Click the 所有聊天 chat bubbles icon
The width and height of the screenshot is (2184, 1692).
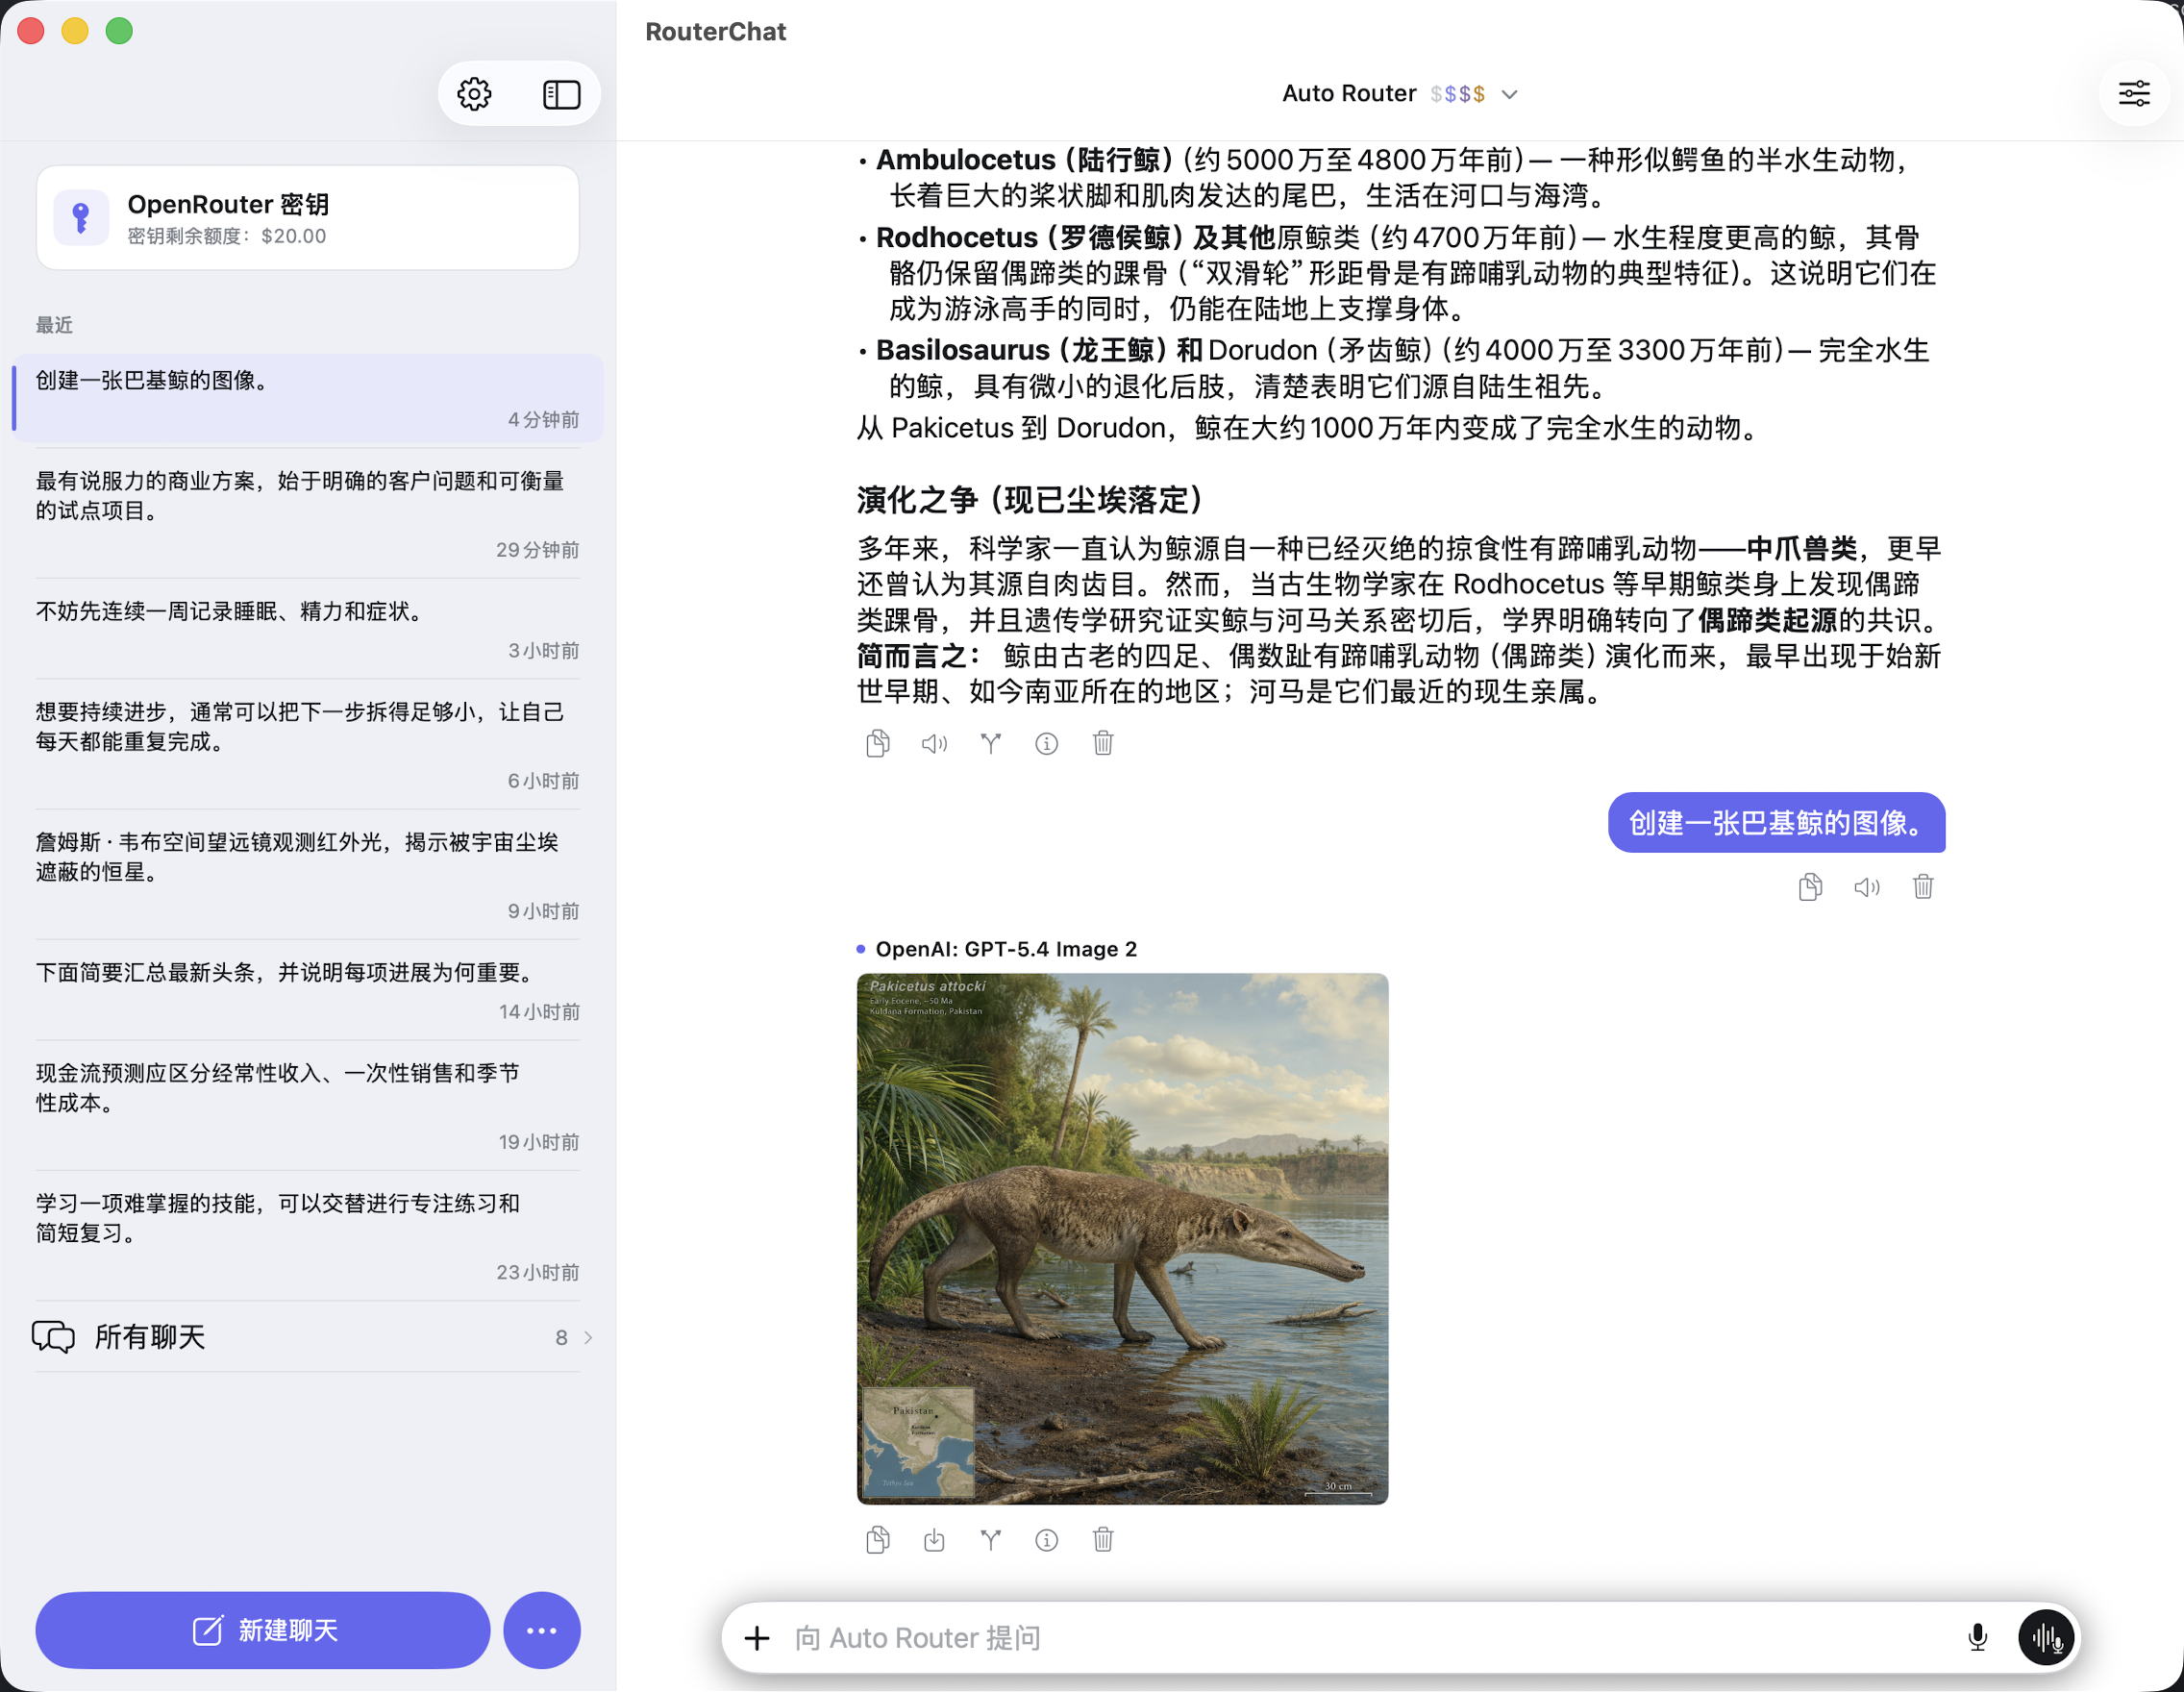[x=54, y=1337]
